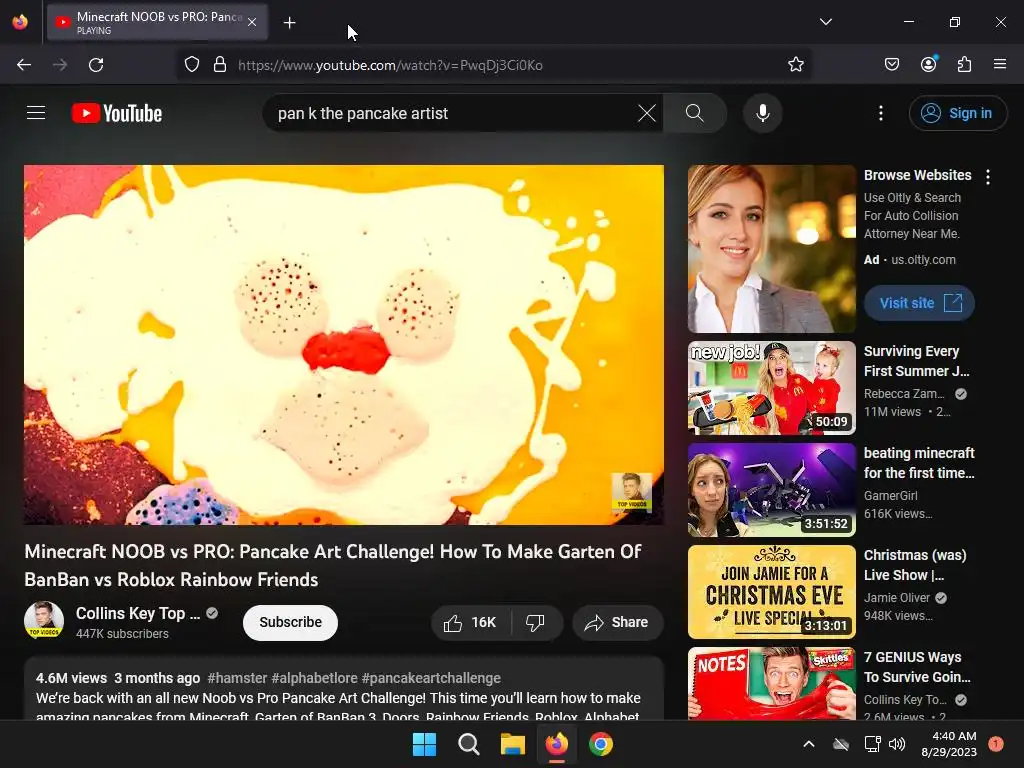Subscribe to Collins Key Top channel
This screenshot has width=1024, height=768.
click(290, 622)
